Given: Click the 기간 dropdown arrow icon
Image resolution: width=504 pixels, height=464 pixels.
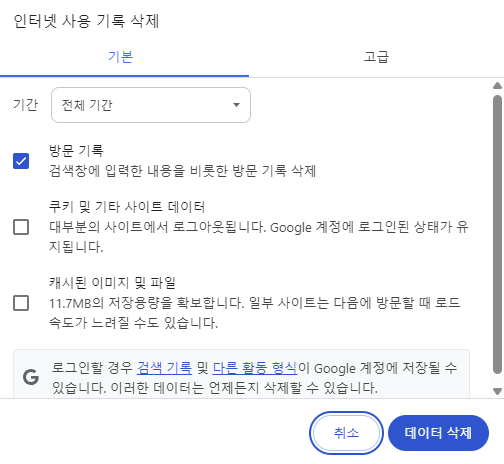Looking at the screenshot, I should coord(236,105).
